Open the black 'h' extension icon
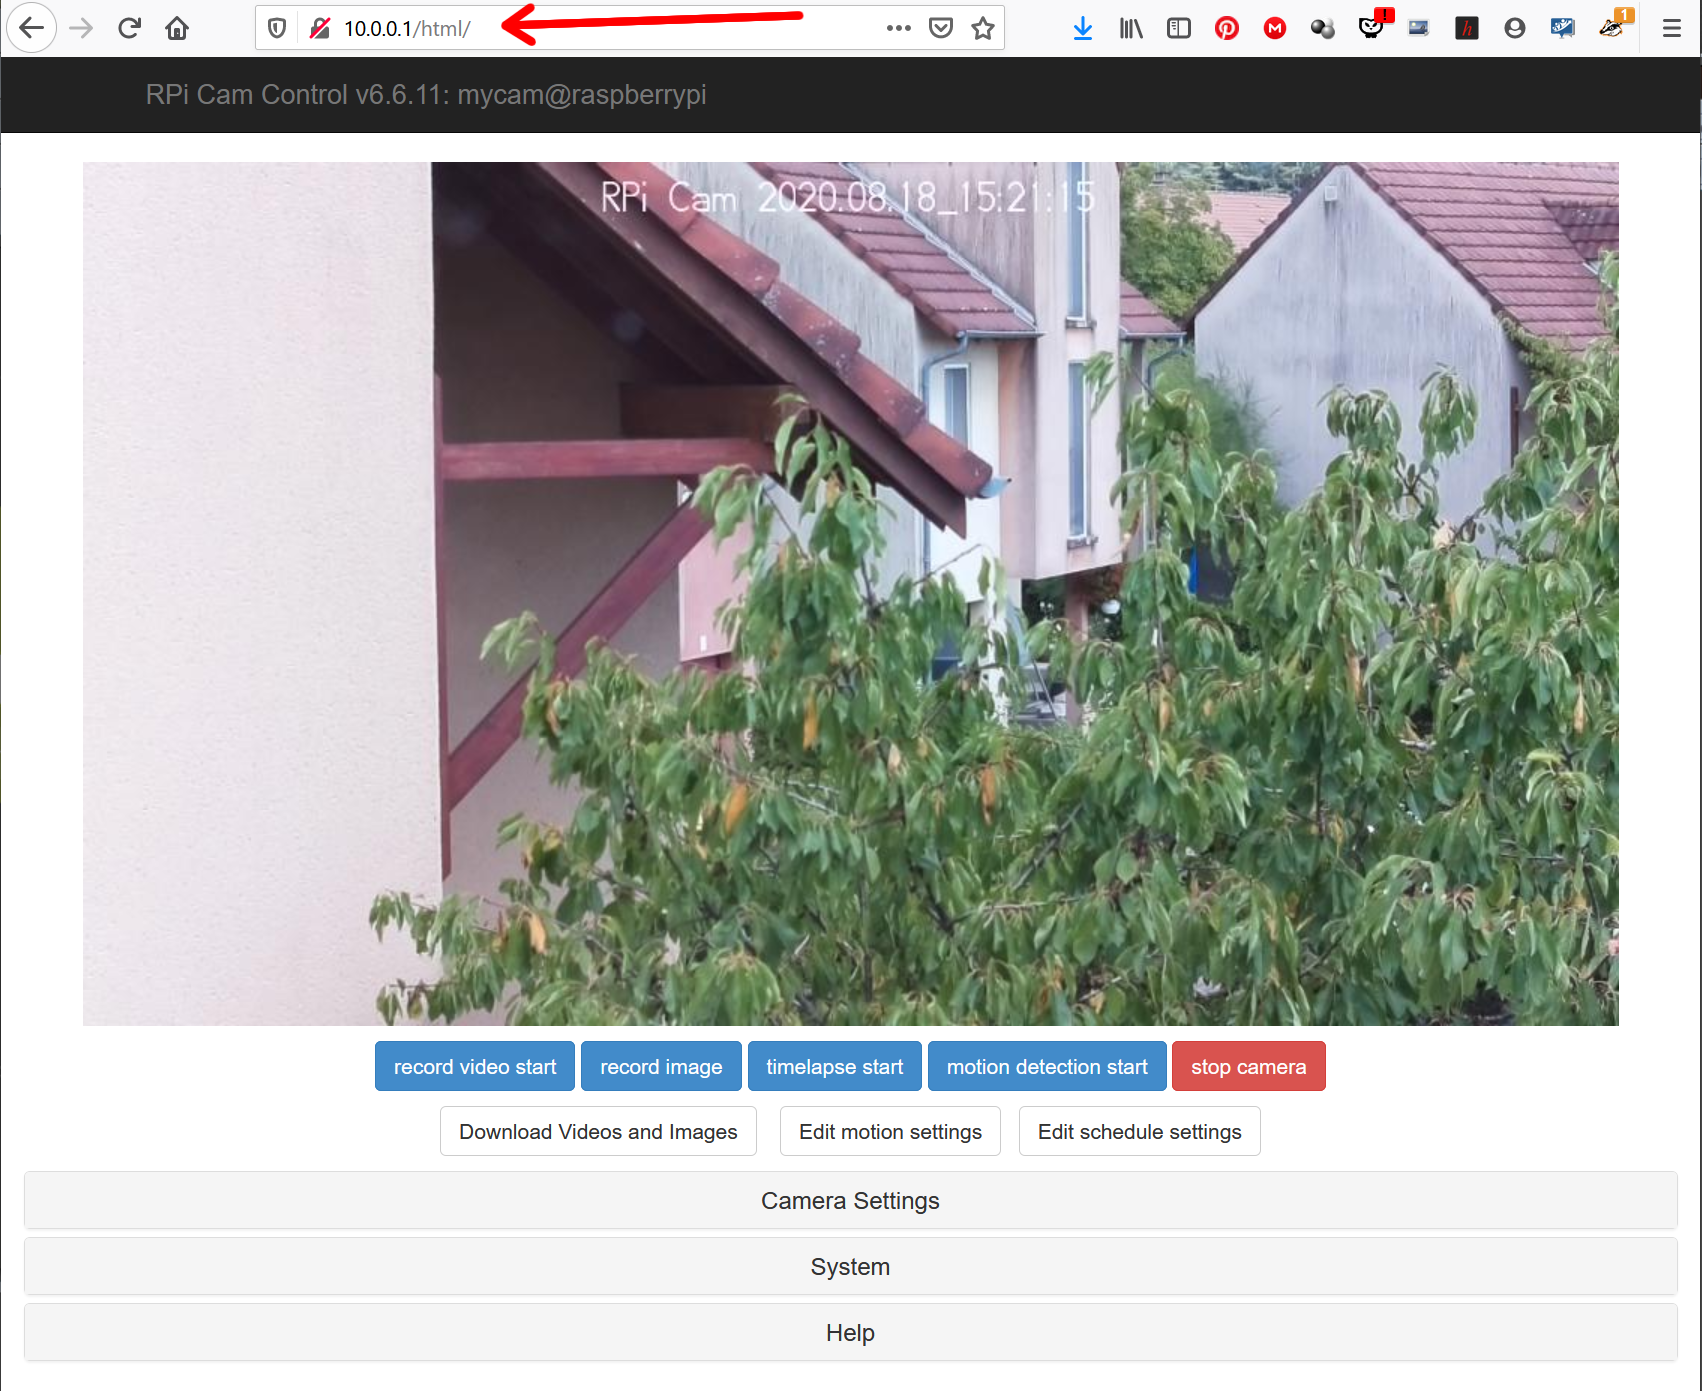Screen dimensions: 1702x1391 1467,28
